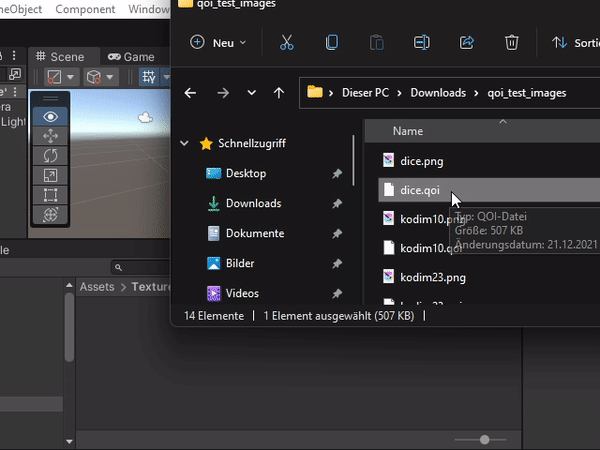
Task: Open the recent locations dropdown chevron
Action: pyautogui.click(x=251, y=93)
